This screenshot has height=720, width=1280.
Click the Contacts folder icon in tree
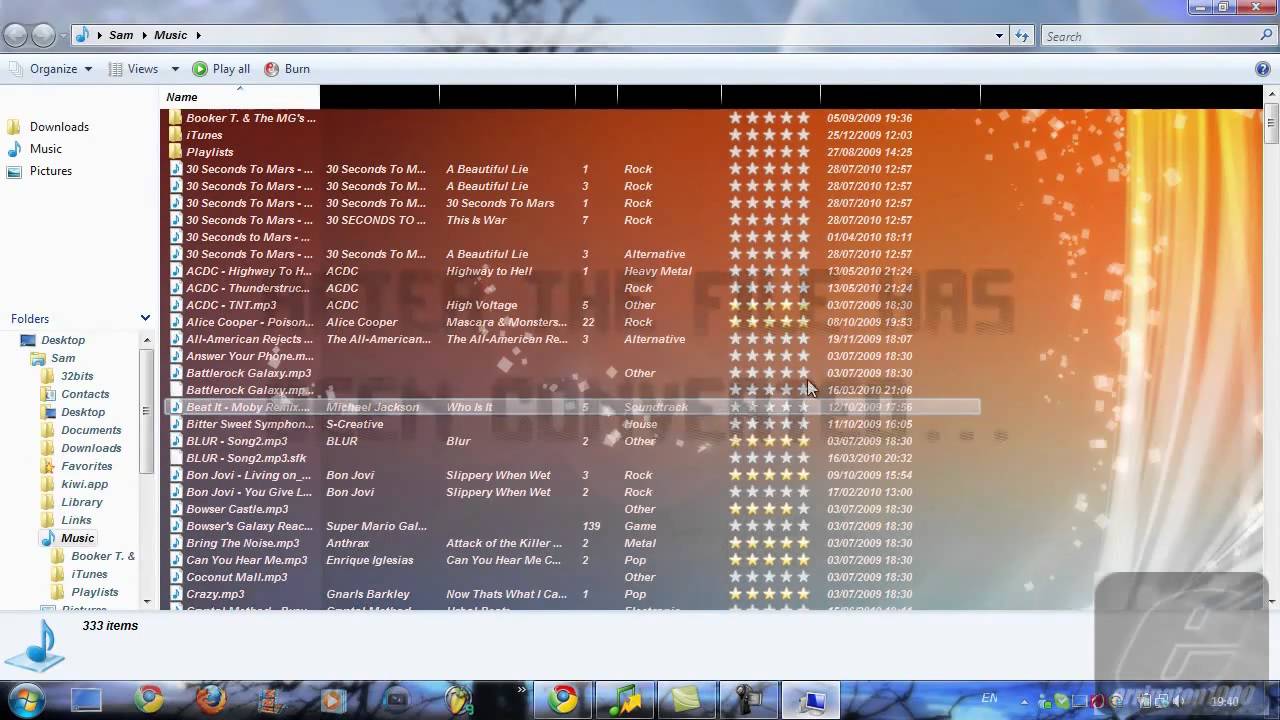coord(48,394)
